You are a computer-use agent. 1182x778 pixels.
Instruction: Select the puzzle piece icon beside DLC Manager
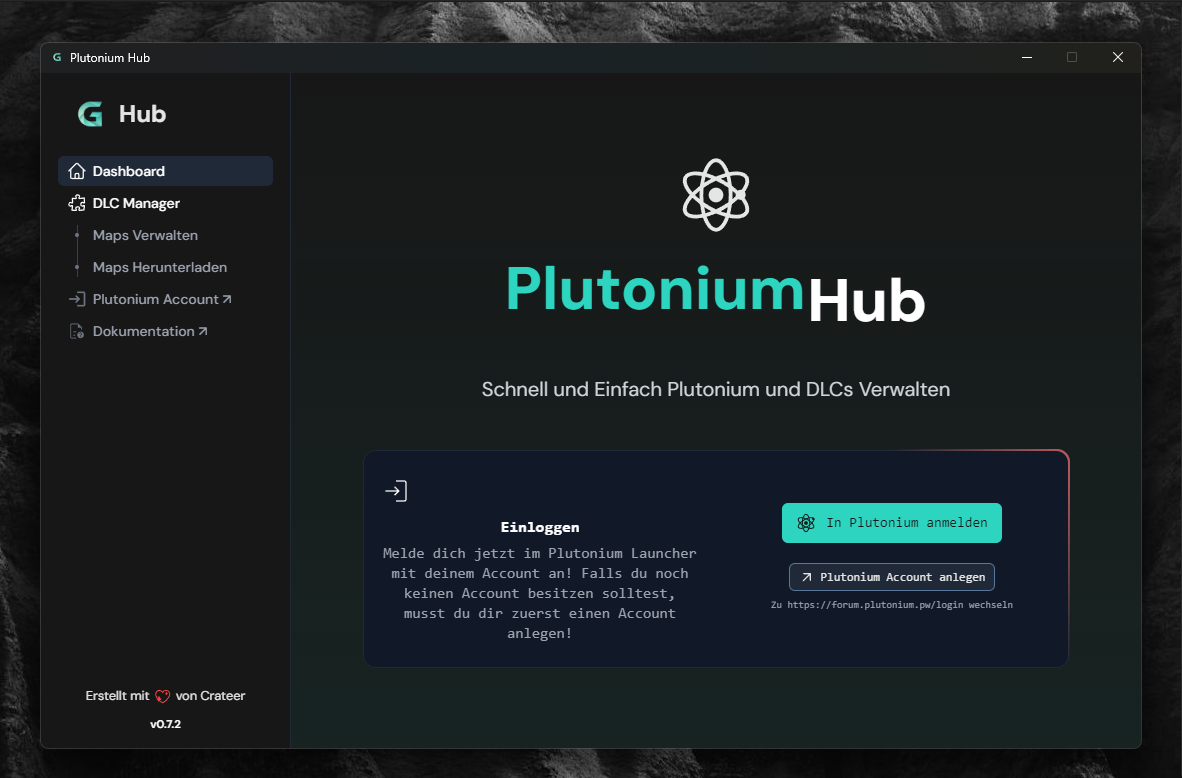[77, 202]
